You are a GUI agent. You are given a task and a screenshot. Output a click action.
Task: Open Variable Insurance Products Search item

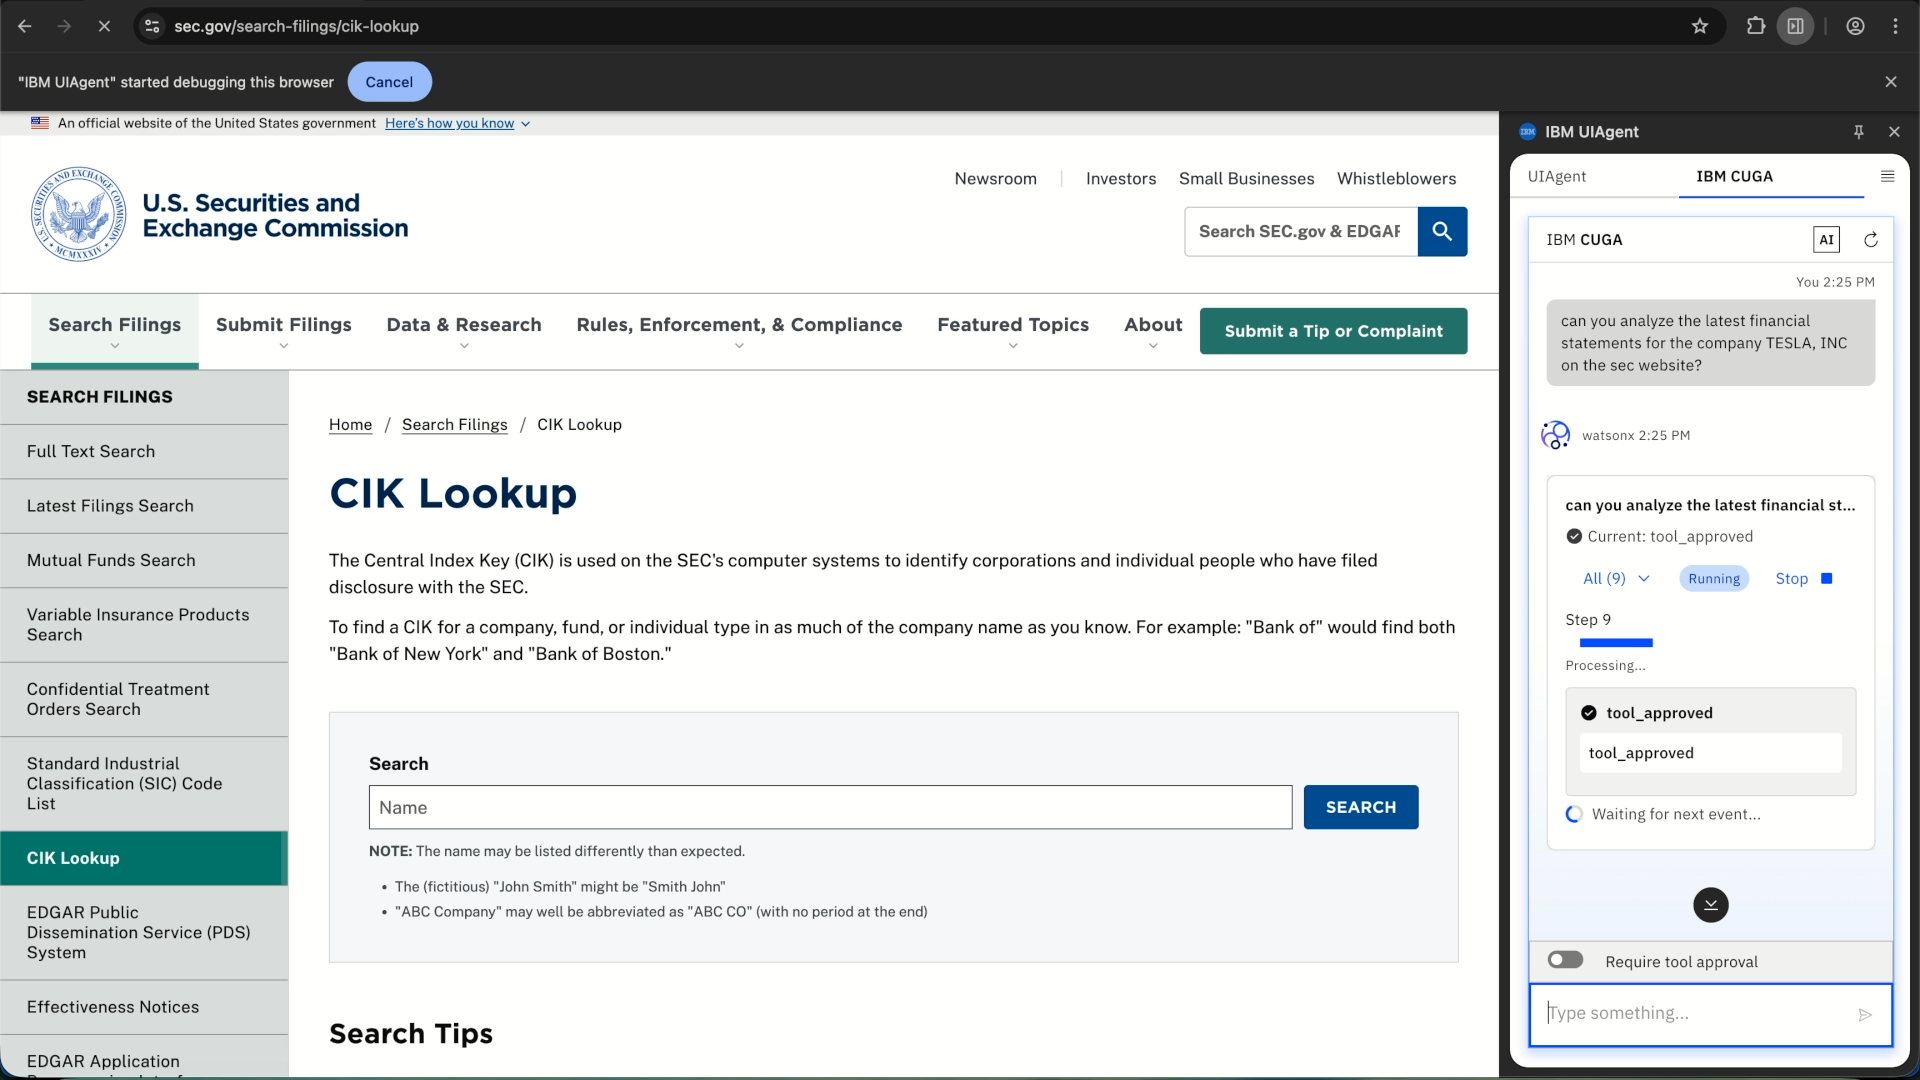pyautogui.click(x=144, y=625)
